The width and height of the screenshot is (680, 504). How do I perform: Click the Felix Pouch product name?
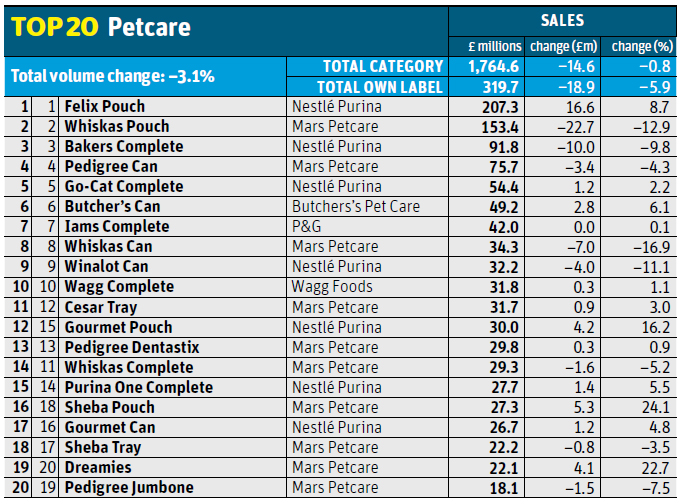pyautogui.click(x=104, y=106)
